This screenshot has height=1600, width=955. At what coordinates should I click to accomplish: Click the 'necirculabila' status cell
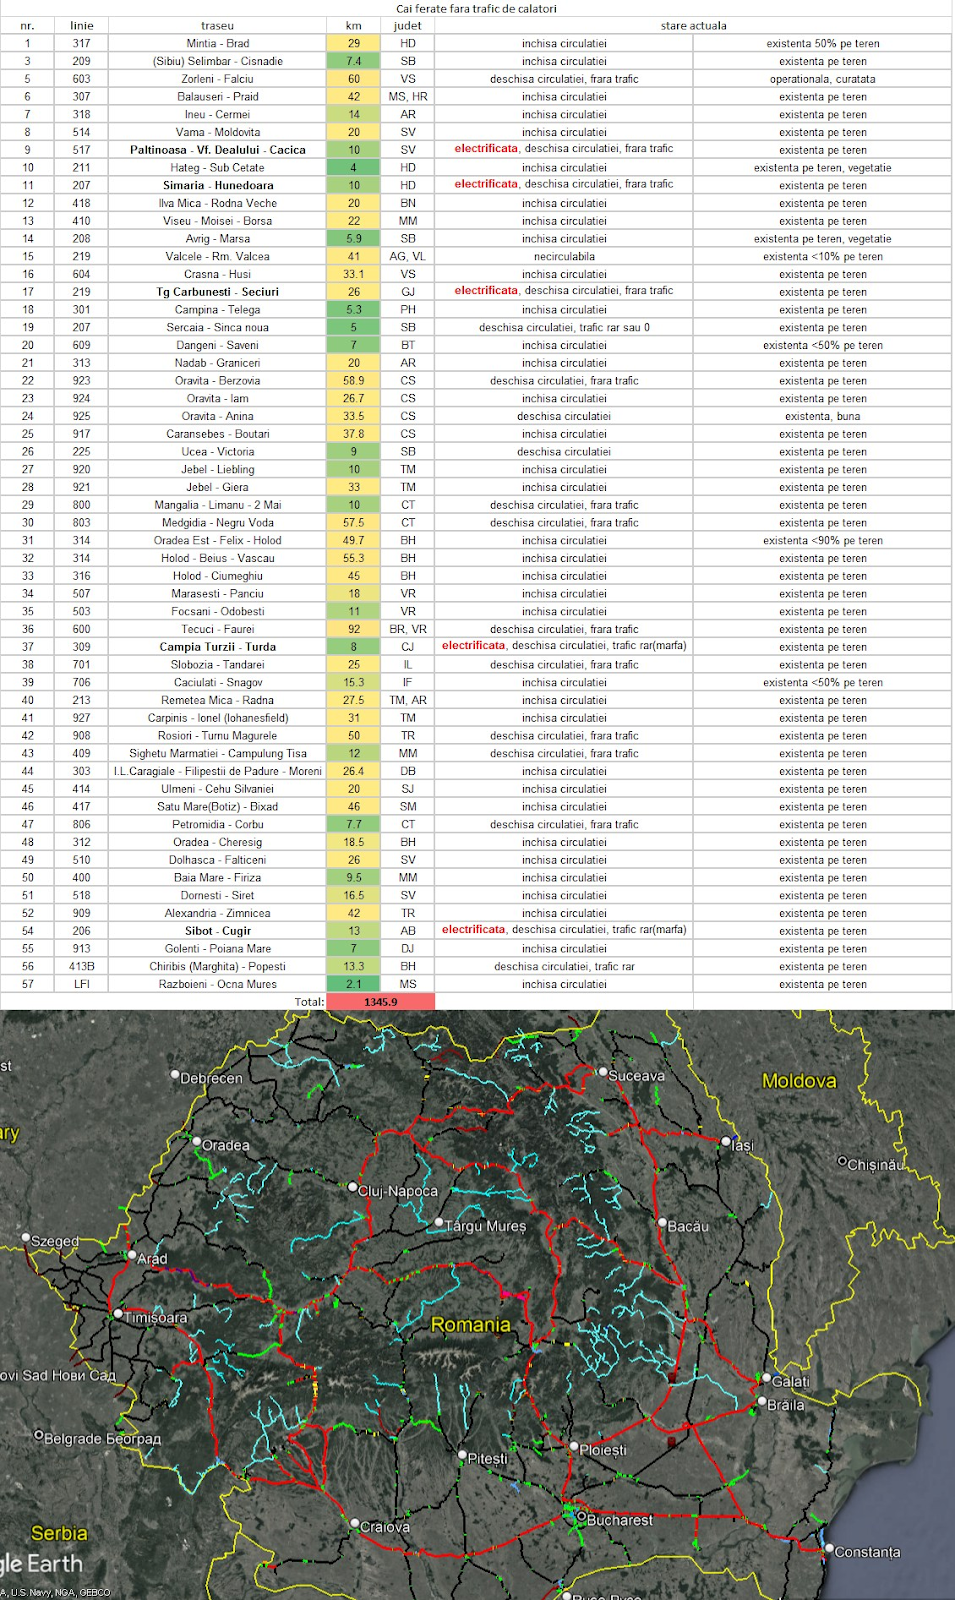(564, 257)
